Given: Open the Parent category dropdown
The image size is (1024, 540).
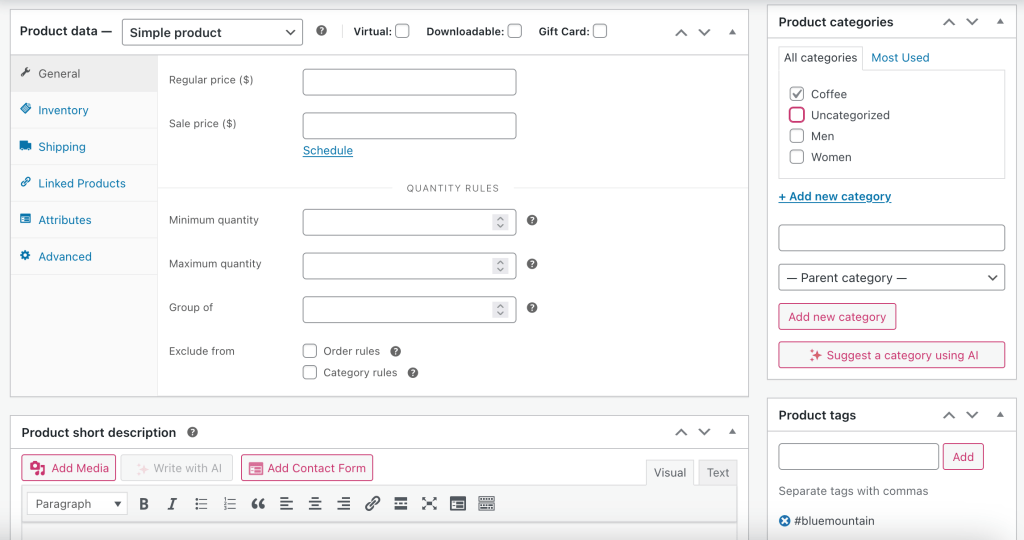Looking at the screenshot, I should (x=891, y=278).
